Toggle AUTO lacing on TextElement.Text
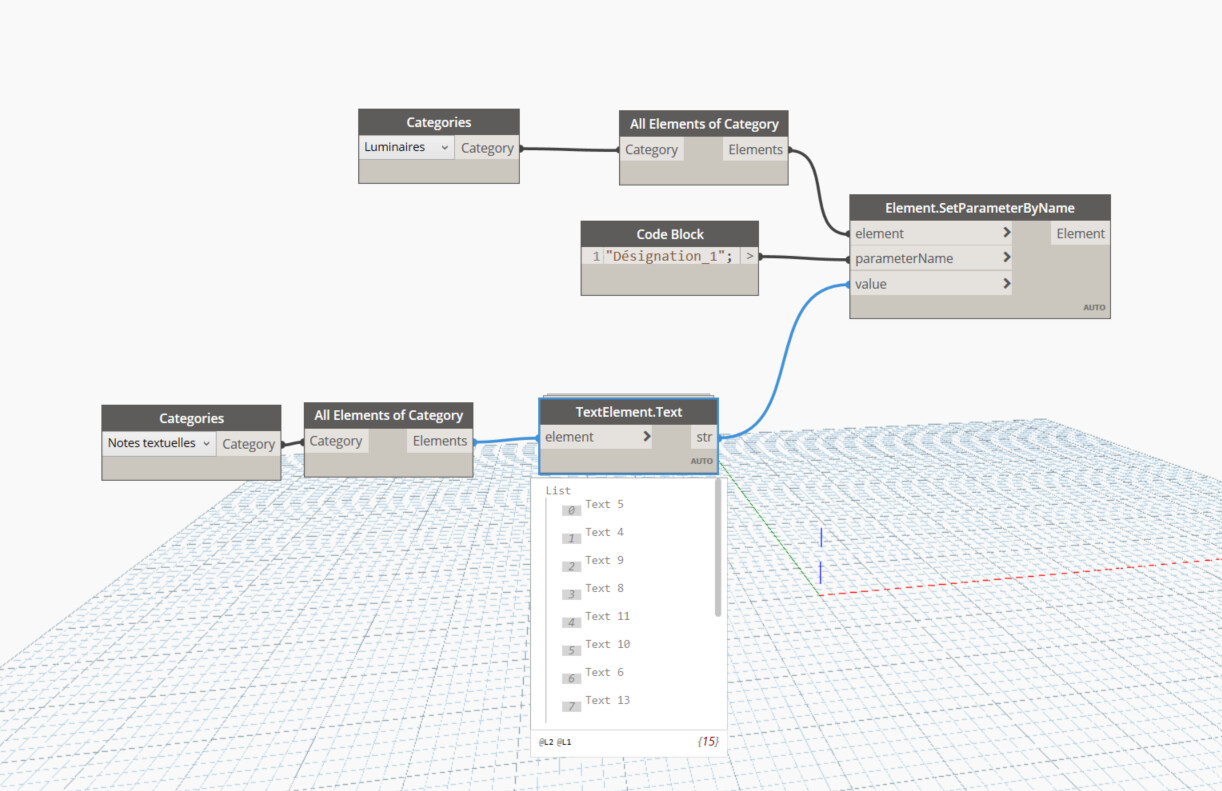The image size is (1222, 791). [701, 461]
